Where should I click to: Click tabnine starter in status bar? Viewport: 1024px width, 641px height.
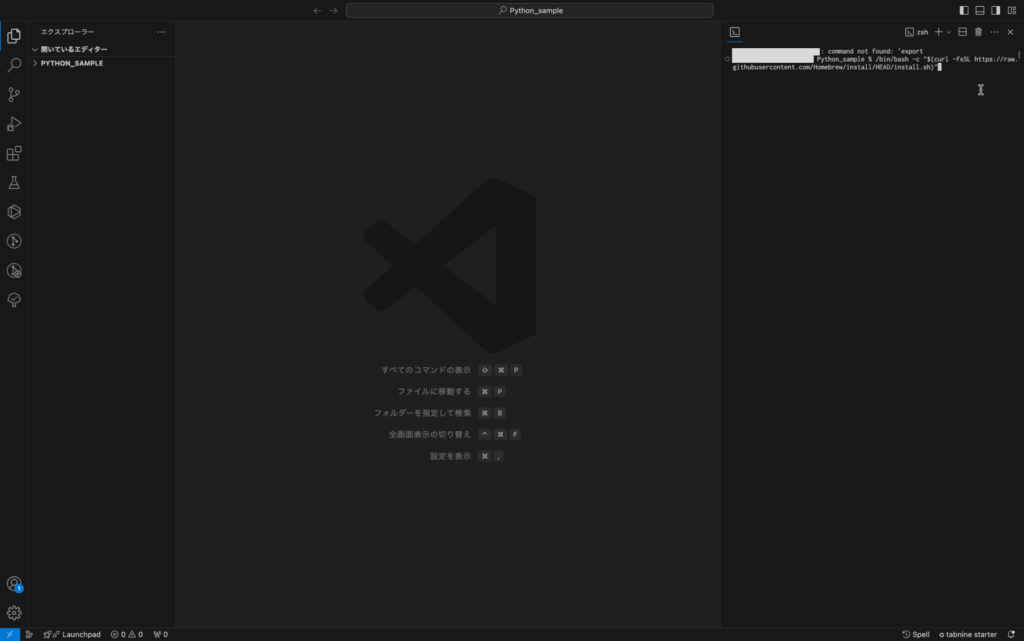click(x=967, y=634)
